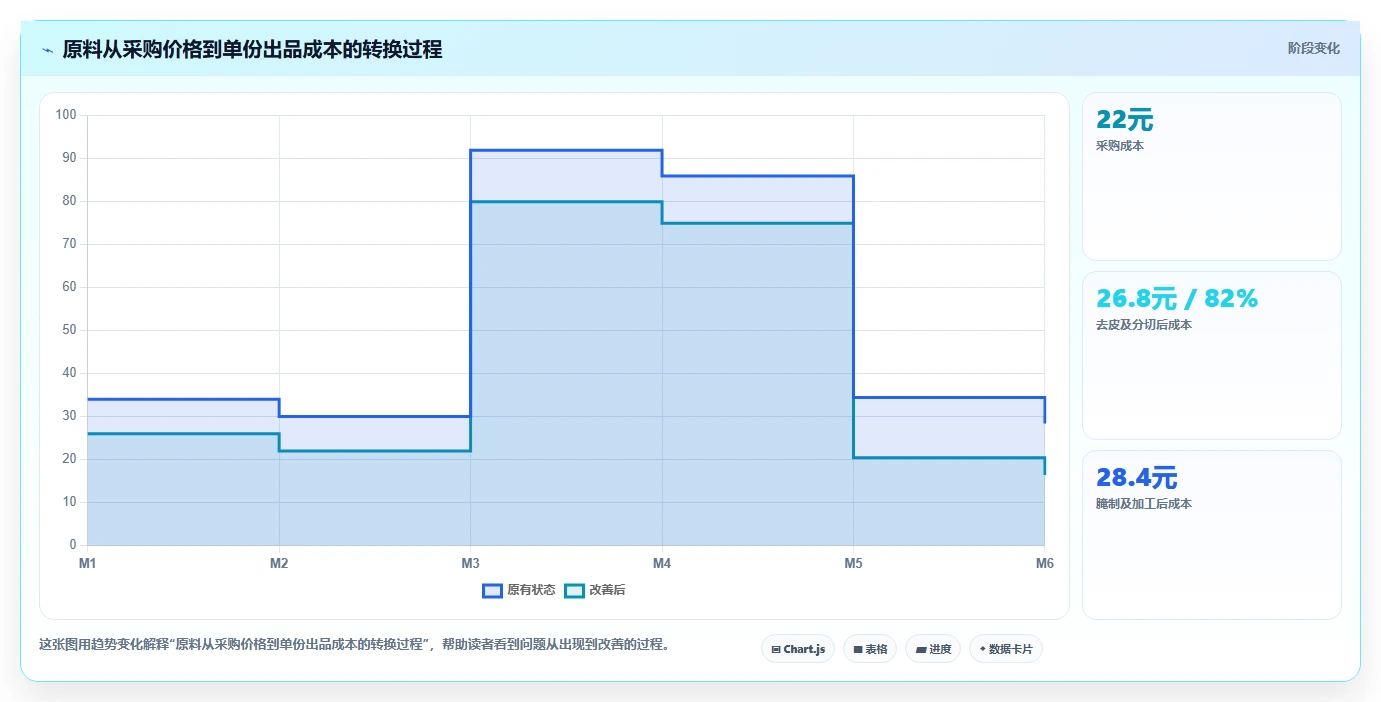Toggle the 改善后 legend item
1381x702 pixels.
point(595,590)
